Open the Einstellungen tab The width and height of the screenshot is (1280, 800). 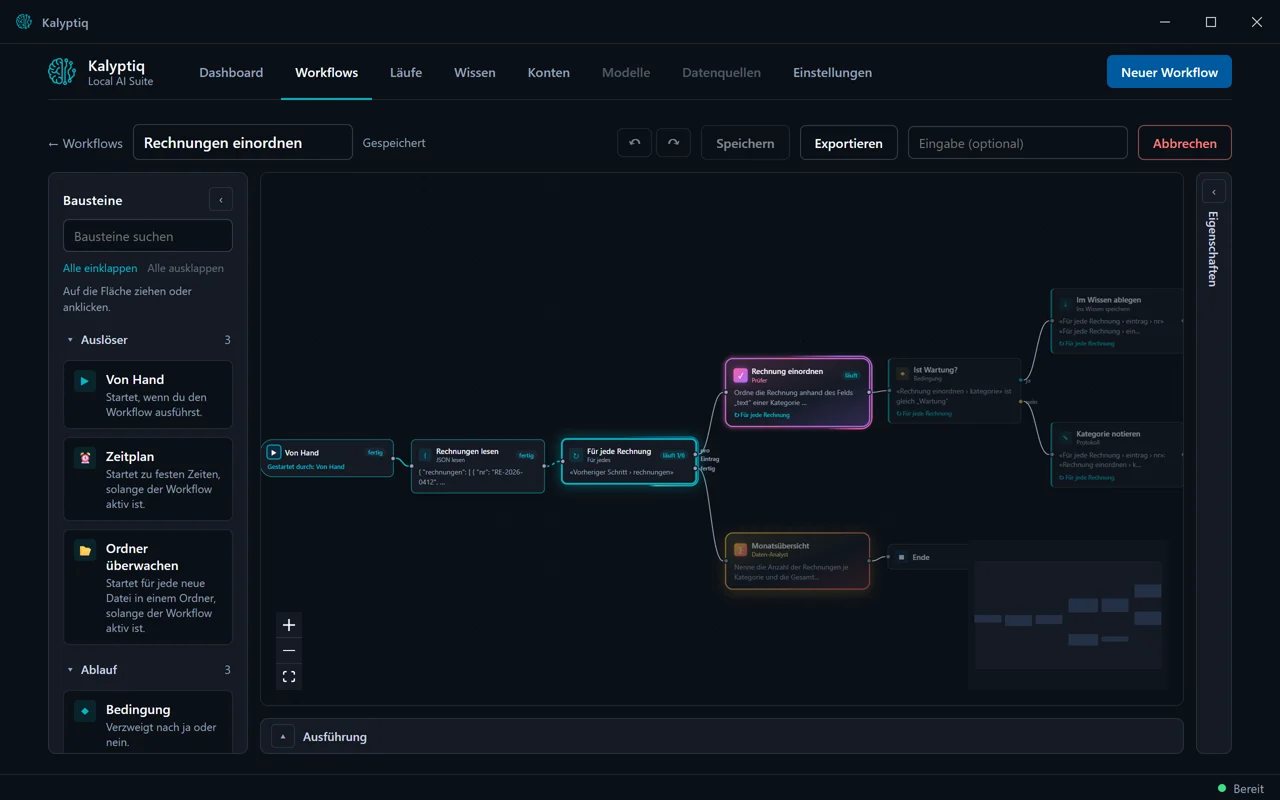pos(832,73)
